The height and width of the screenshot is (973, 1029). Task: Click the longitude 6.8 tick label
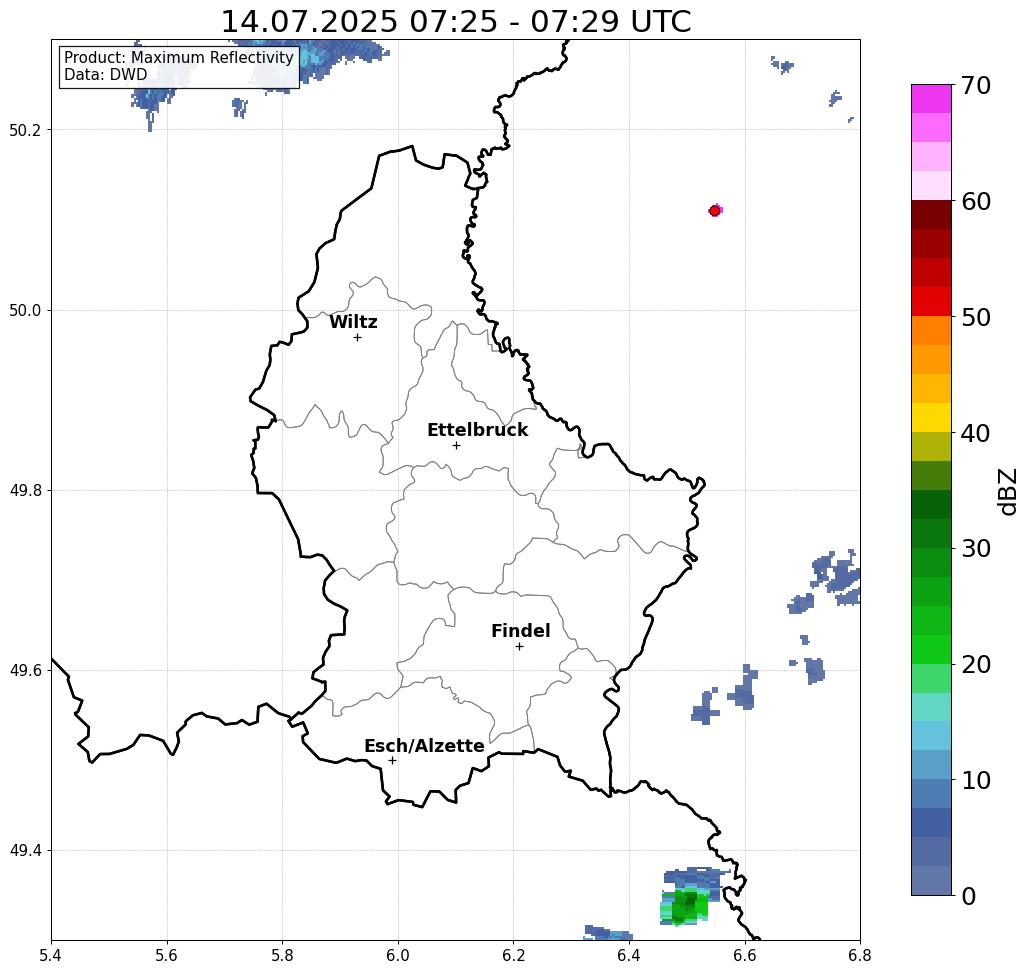[x=860, y=955]
